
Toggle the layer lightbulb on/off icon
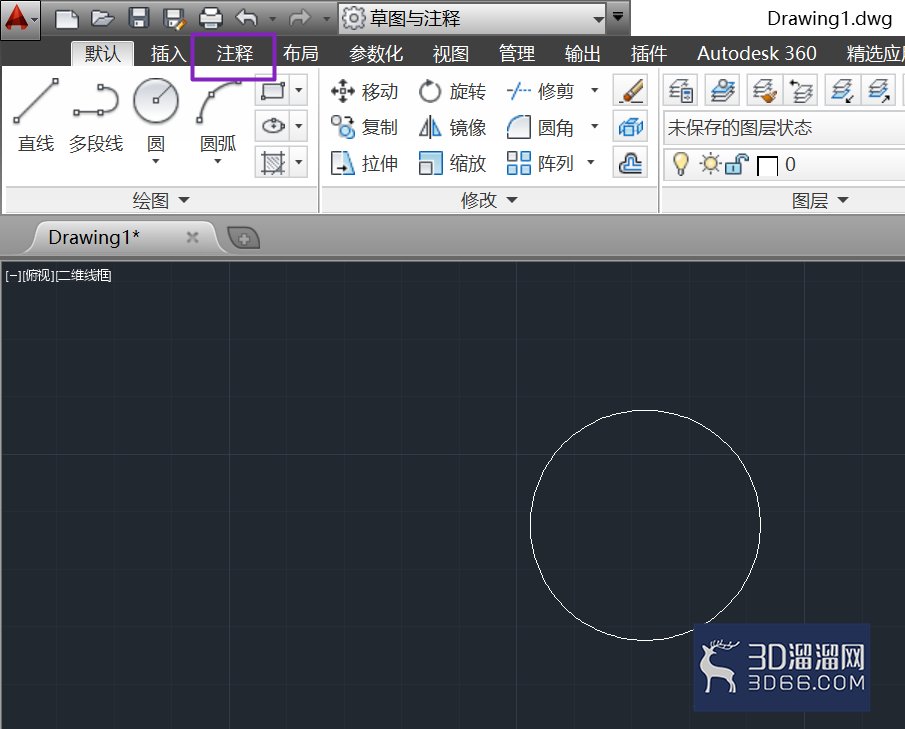point(680,164)
